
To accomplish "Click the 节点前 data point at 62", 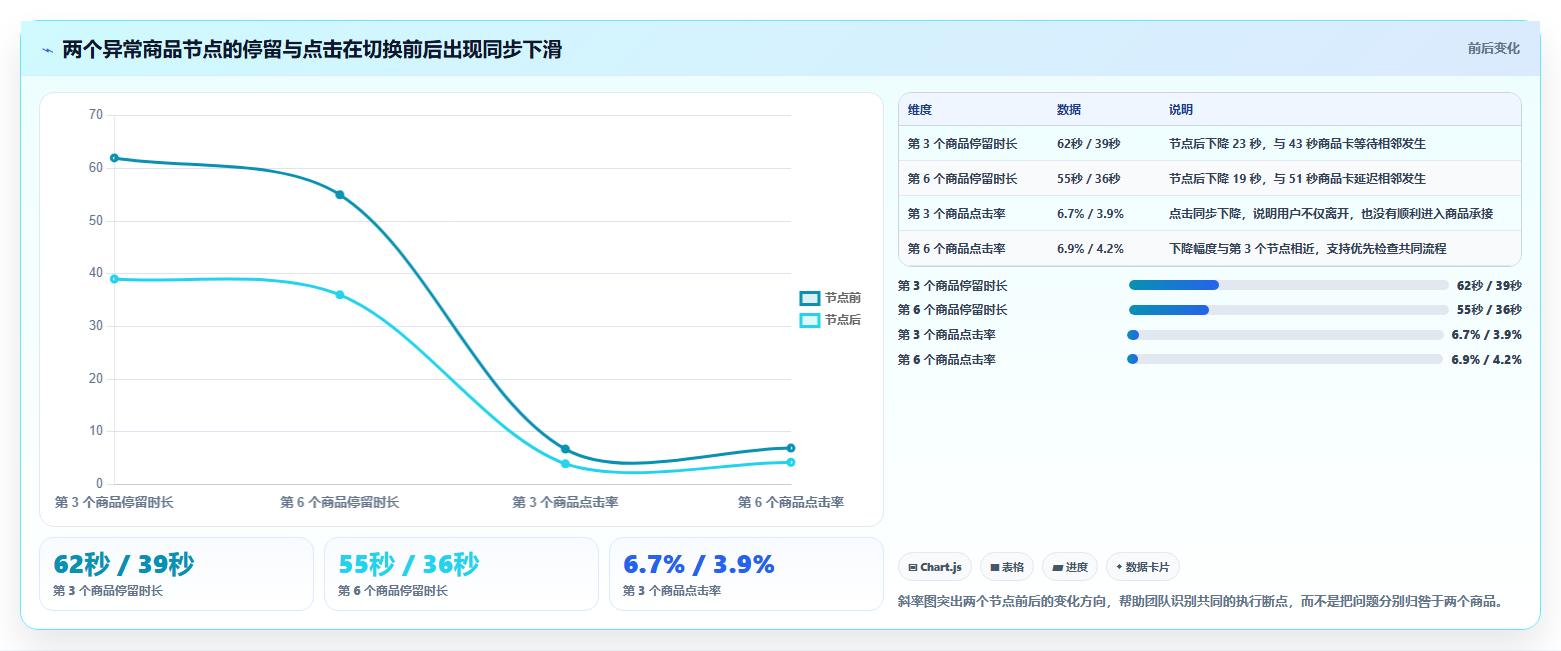I will point(114,158).
